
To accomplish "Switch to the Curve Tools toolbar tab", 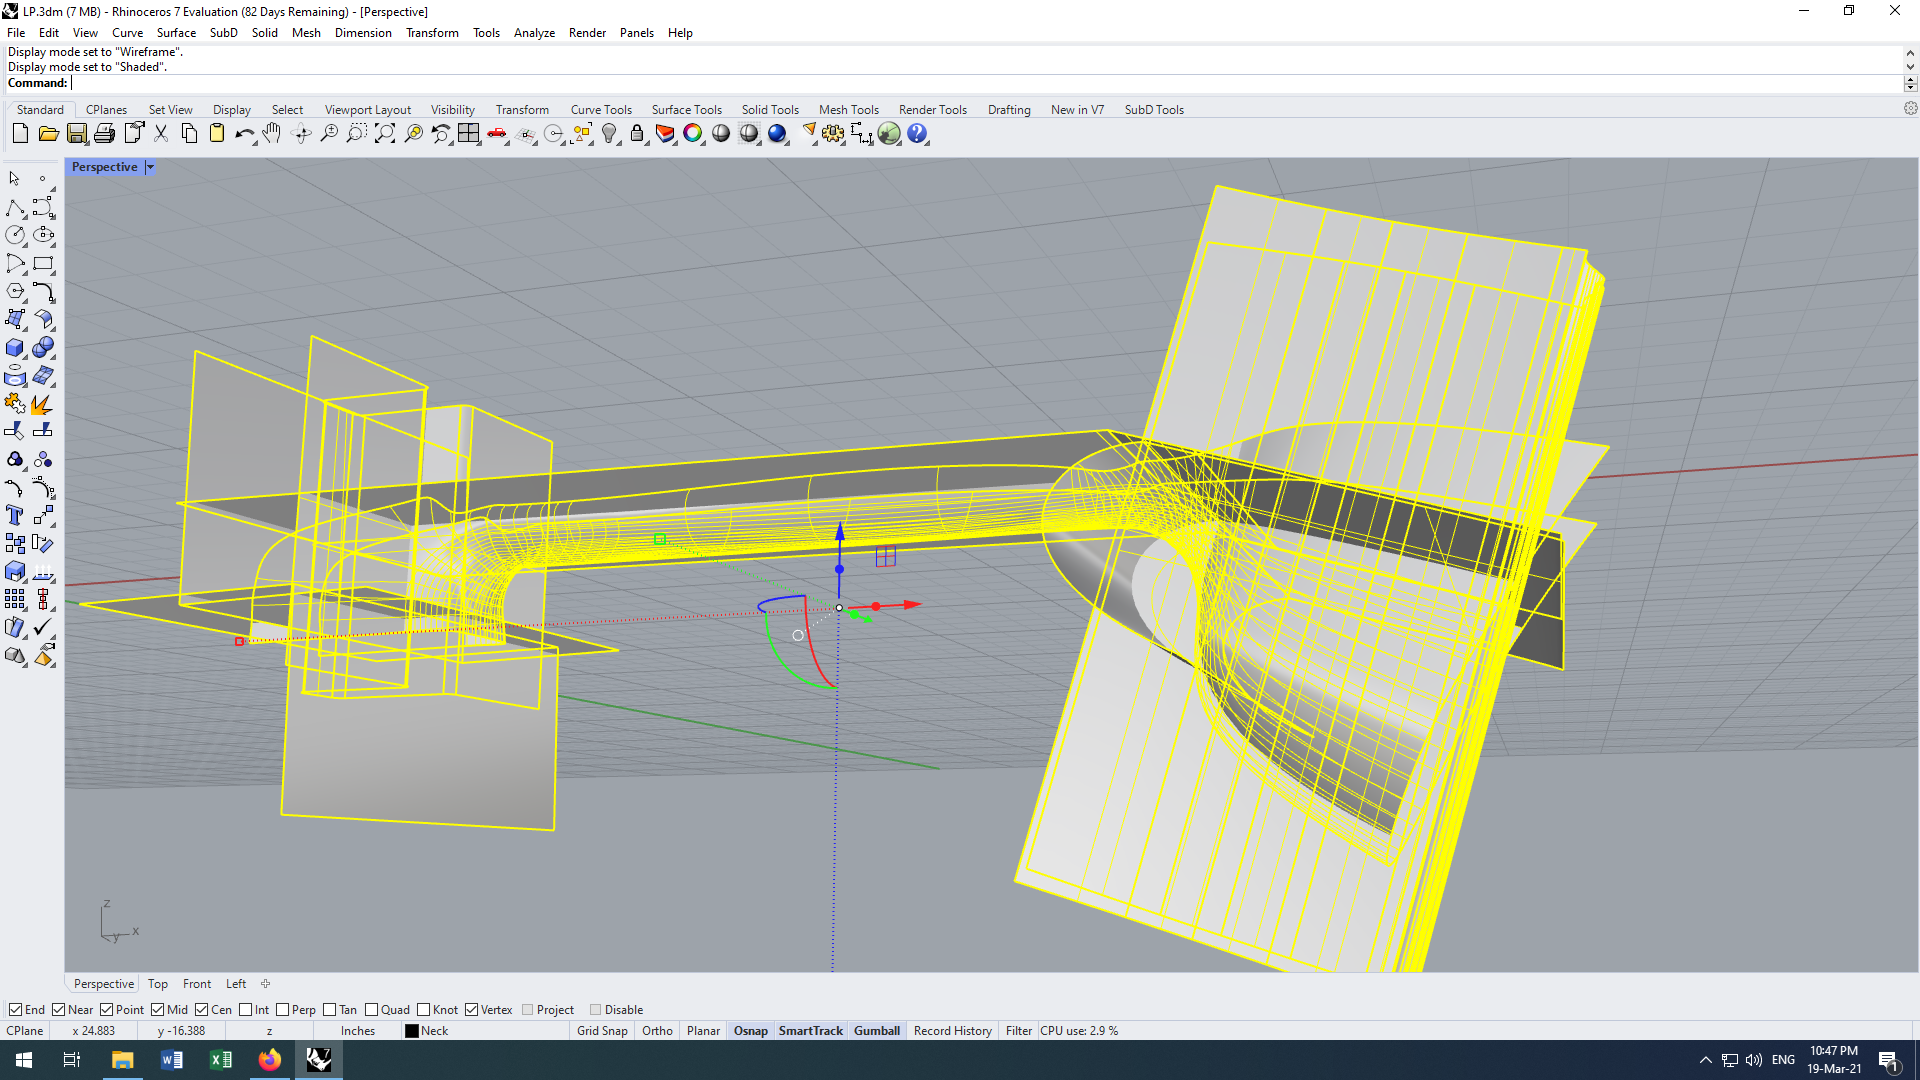I will [601, 110].
